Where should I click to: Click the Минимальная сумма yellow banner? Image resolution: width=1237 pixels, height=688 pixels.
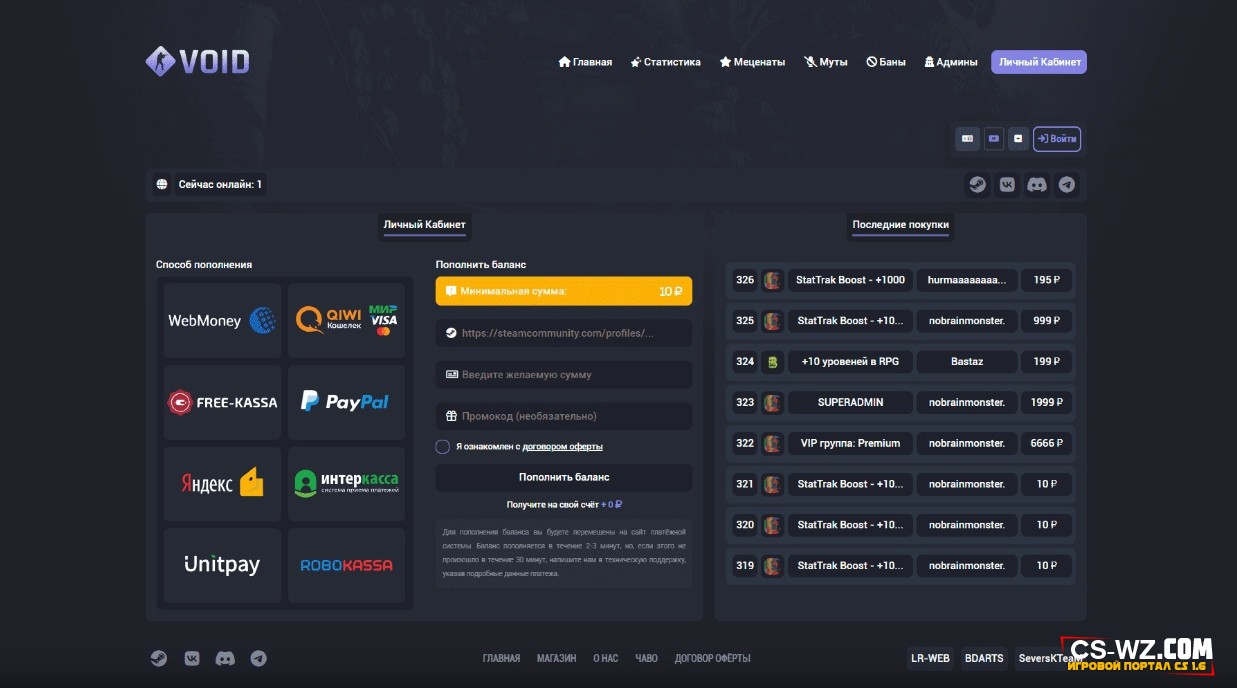pos(564,291)
